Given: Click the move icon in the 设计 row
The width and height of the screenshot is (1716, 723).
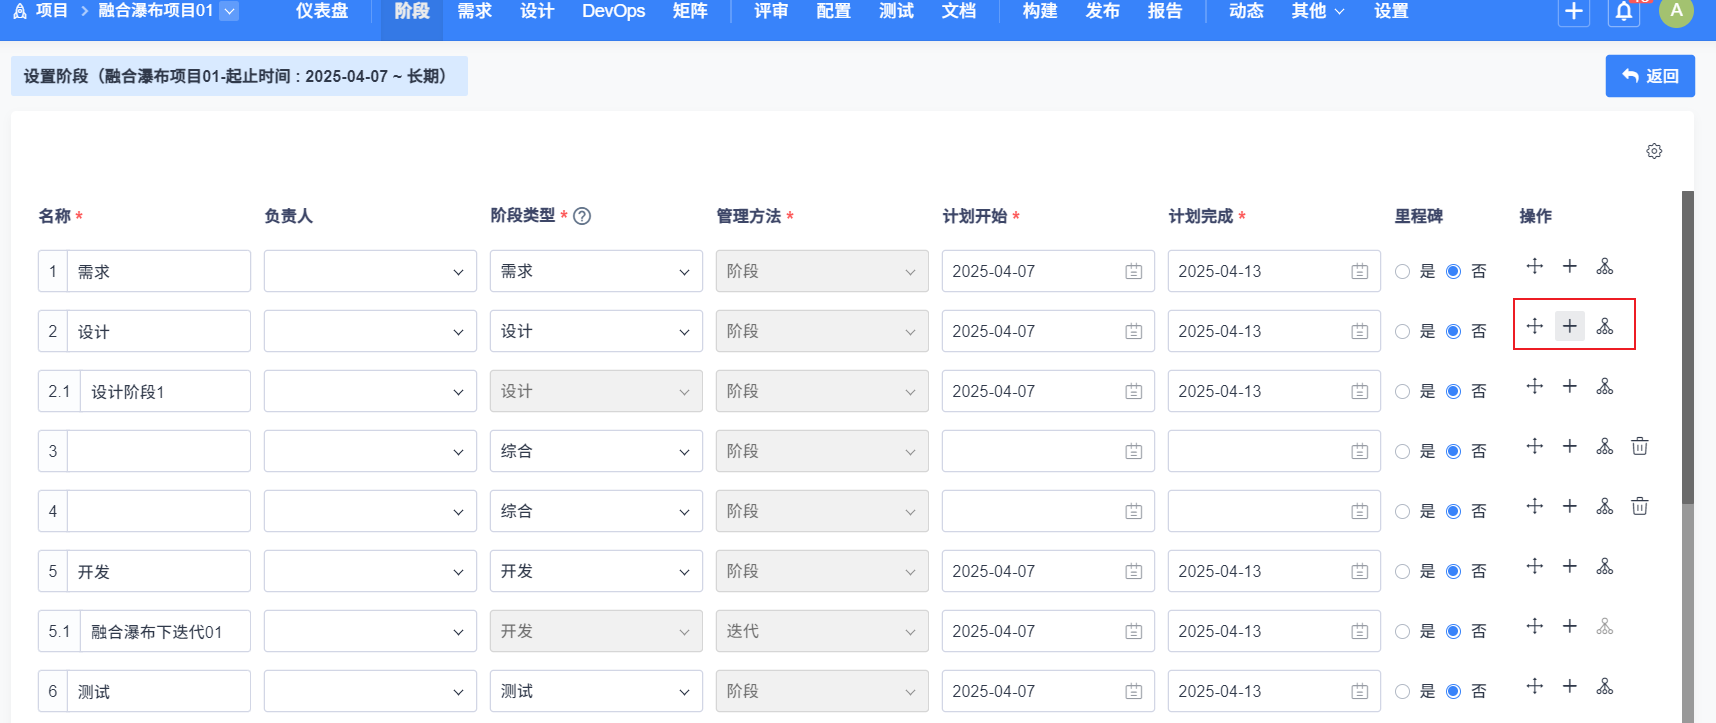Looking at the screenshot, I should coord(1535,326).
